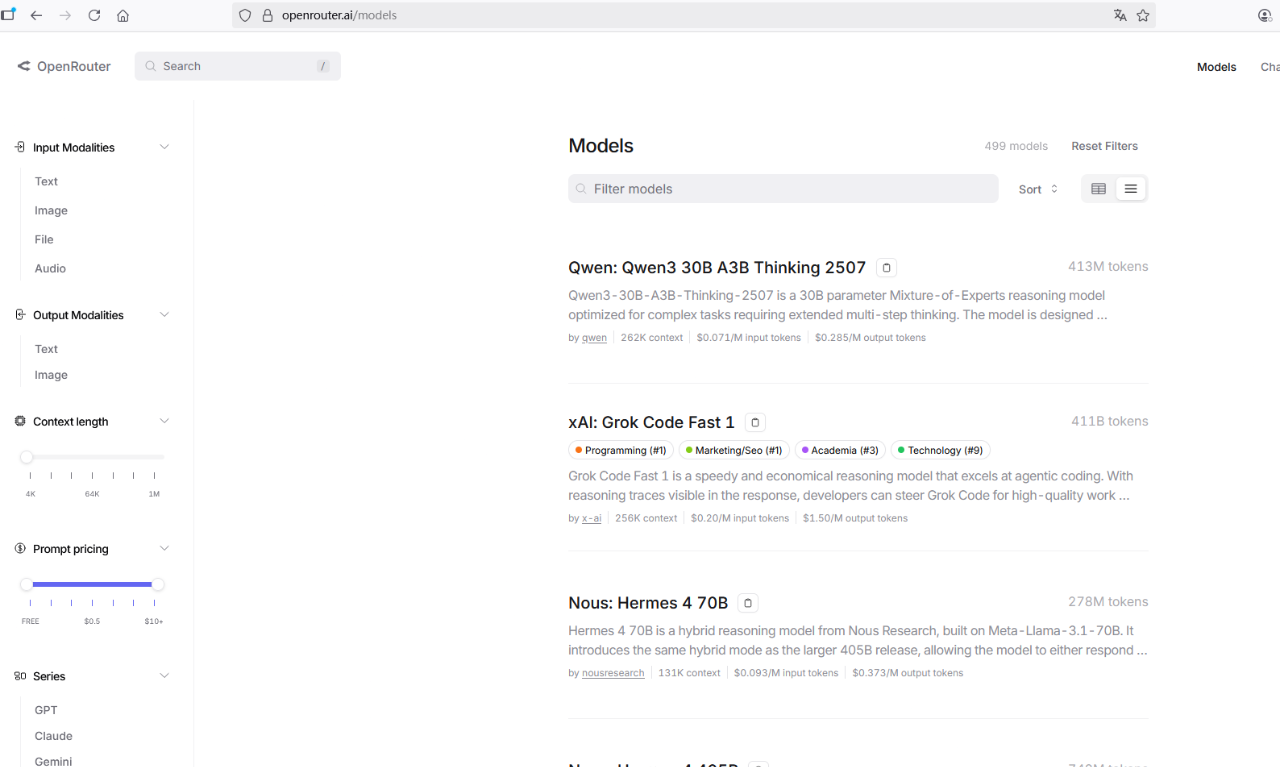
Task: Filter series by Claude
Action: tap(54, 736)
